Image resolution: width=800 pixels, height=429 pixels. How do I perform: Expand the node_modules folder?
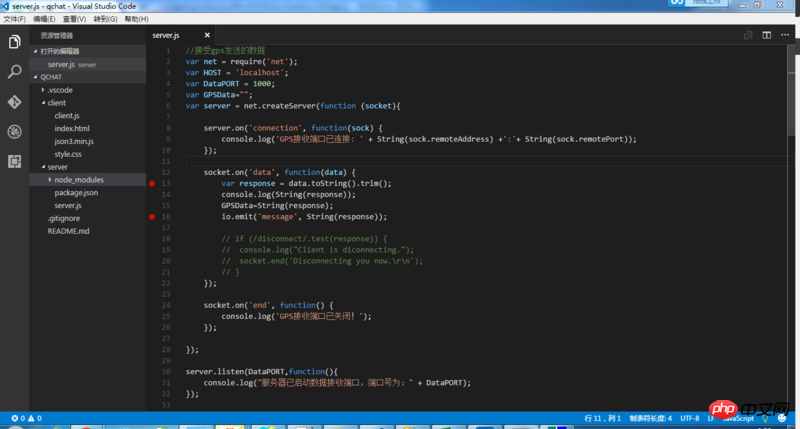78,180
